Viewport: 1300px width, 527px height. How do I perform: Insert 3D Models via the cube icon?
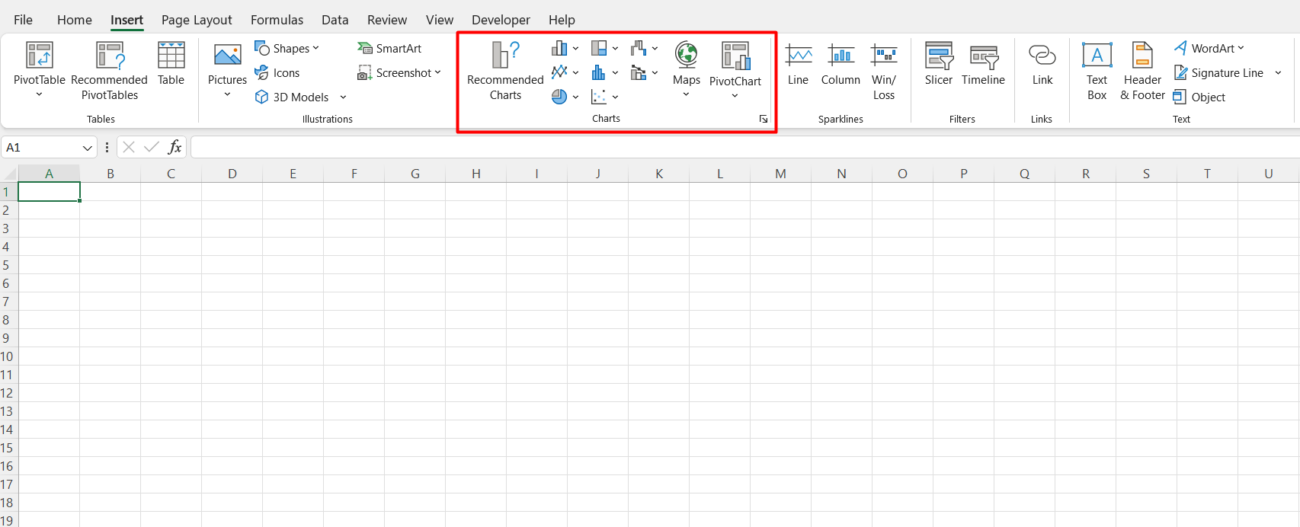pyautogui.click(x=262, y=97)
